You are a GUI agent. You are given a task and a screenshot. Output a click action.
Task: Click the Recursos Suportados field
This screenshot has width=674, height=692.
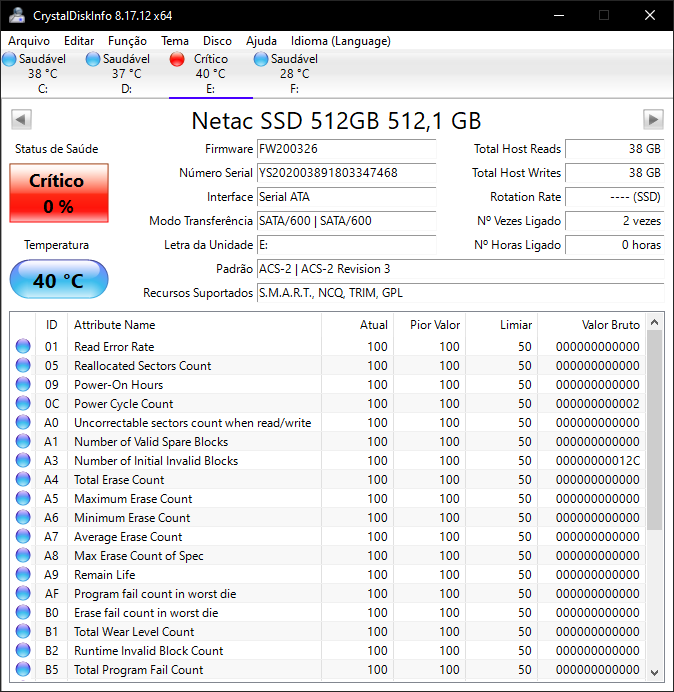click(461, 293)
